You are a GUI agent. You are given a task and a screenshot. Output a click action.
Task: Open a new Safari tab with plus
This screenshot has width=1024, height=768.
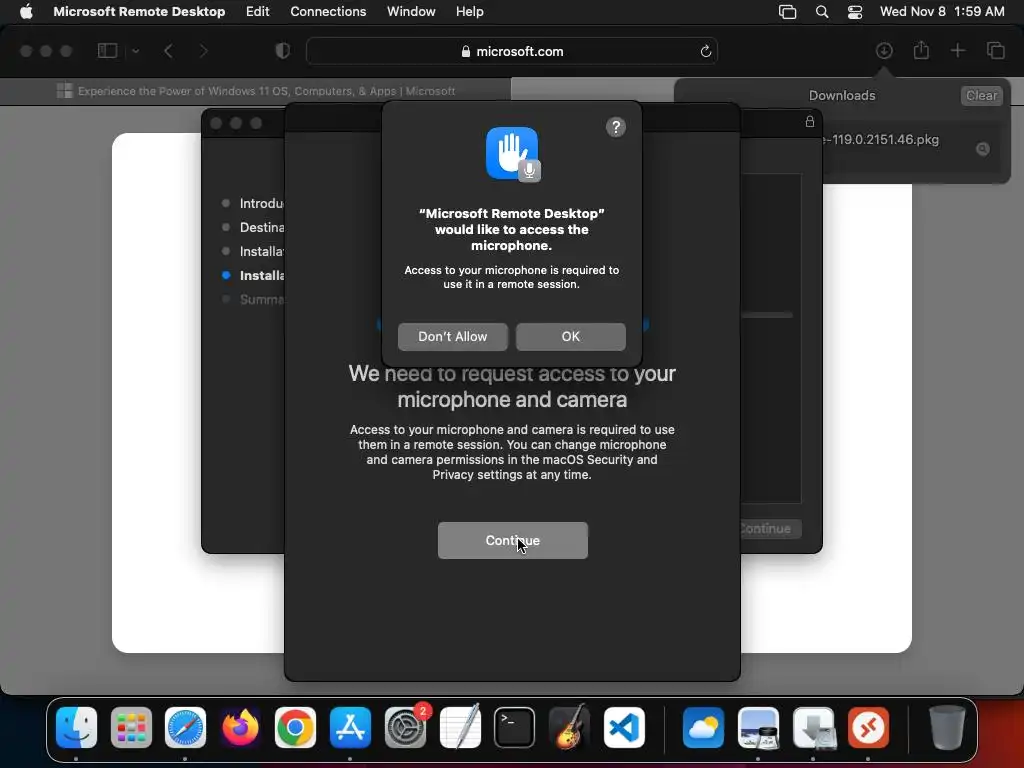coord(957,50)
